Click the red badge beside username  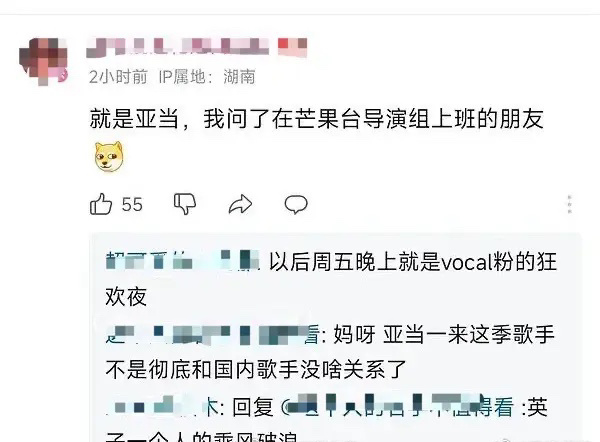292,47
